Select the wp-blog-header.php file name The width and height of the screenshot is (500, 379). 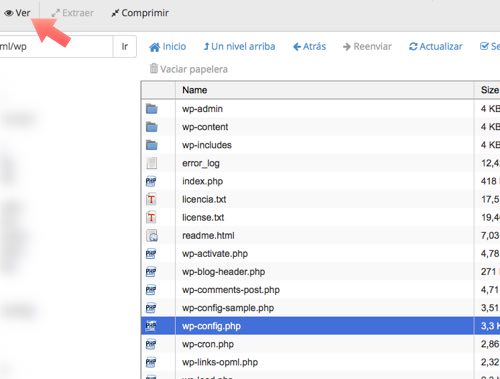(x=223, y=272)
